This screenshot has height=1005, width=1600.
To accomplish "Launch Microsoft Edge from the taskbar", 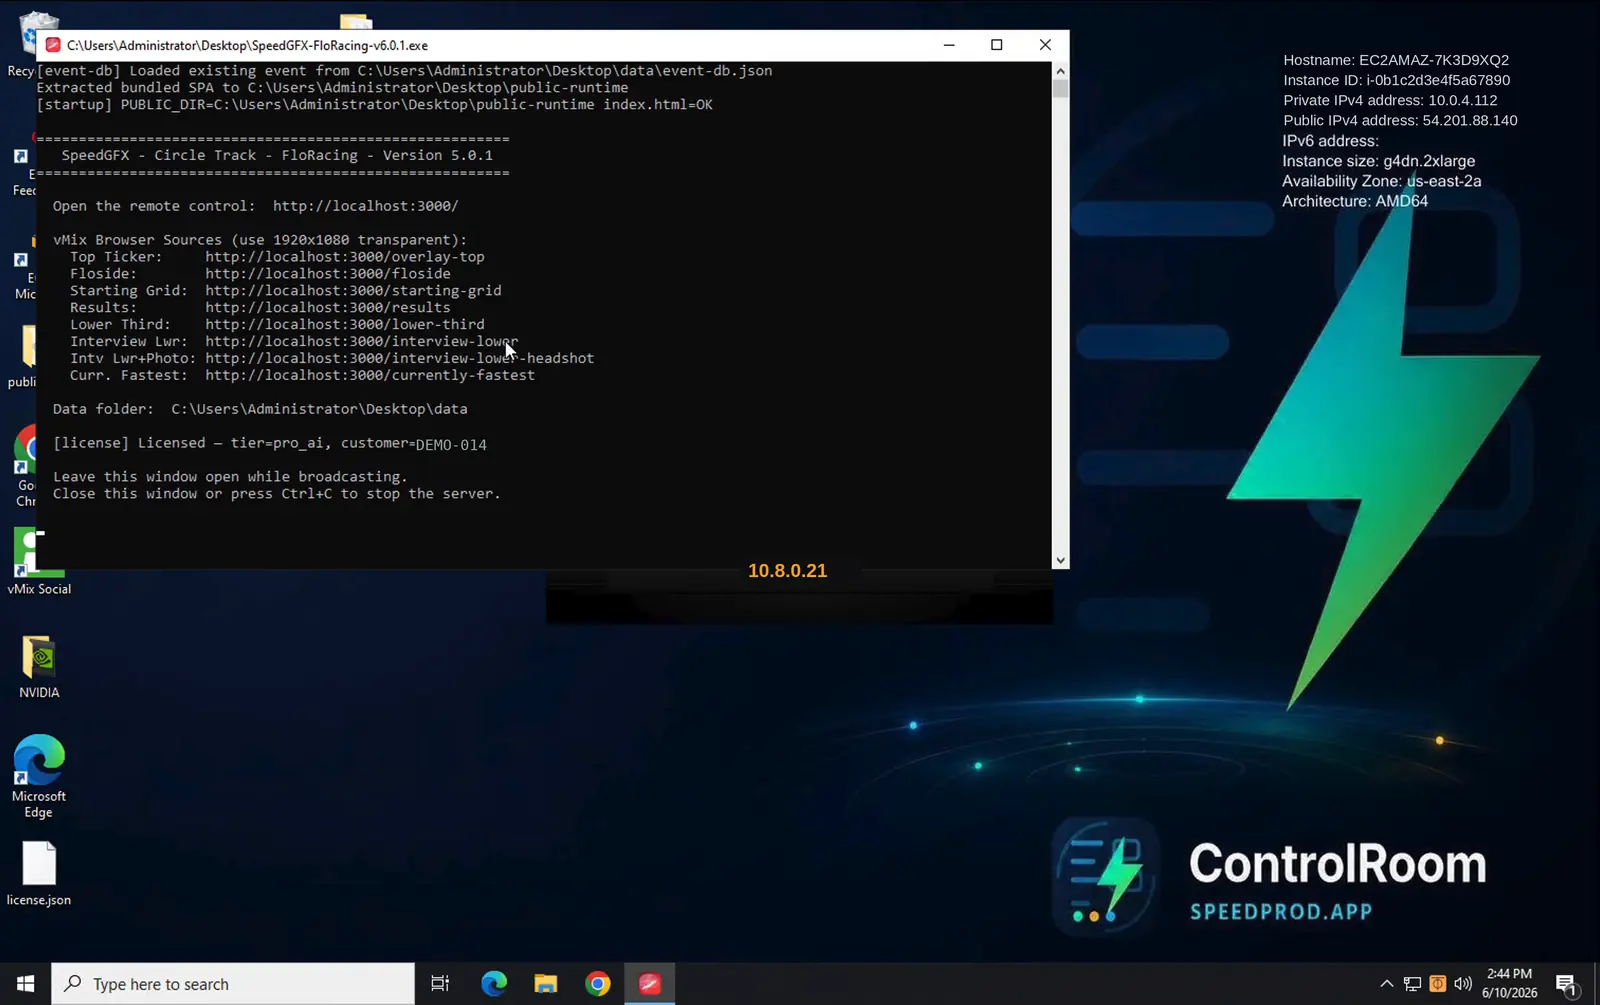I will pyautogui.click(x=494, y=984).
